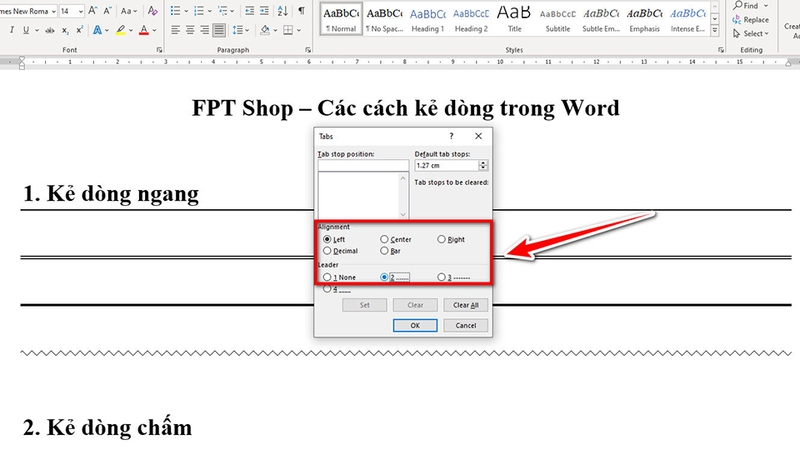This screenshot has width=800, height=450.
Task: Click the Clear All Formatting icon
Action: [153, 11]
